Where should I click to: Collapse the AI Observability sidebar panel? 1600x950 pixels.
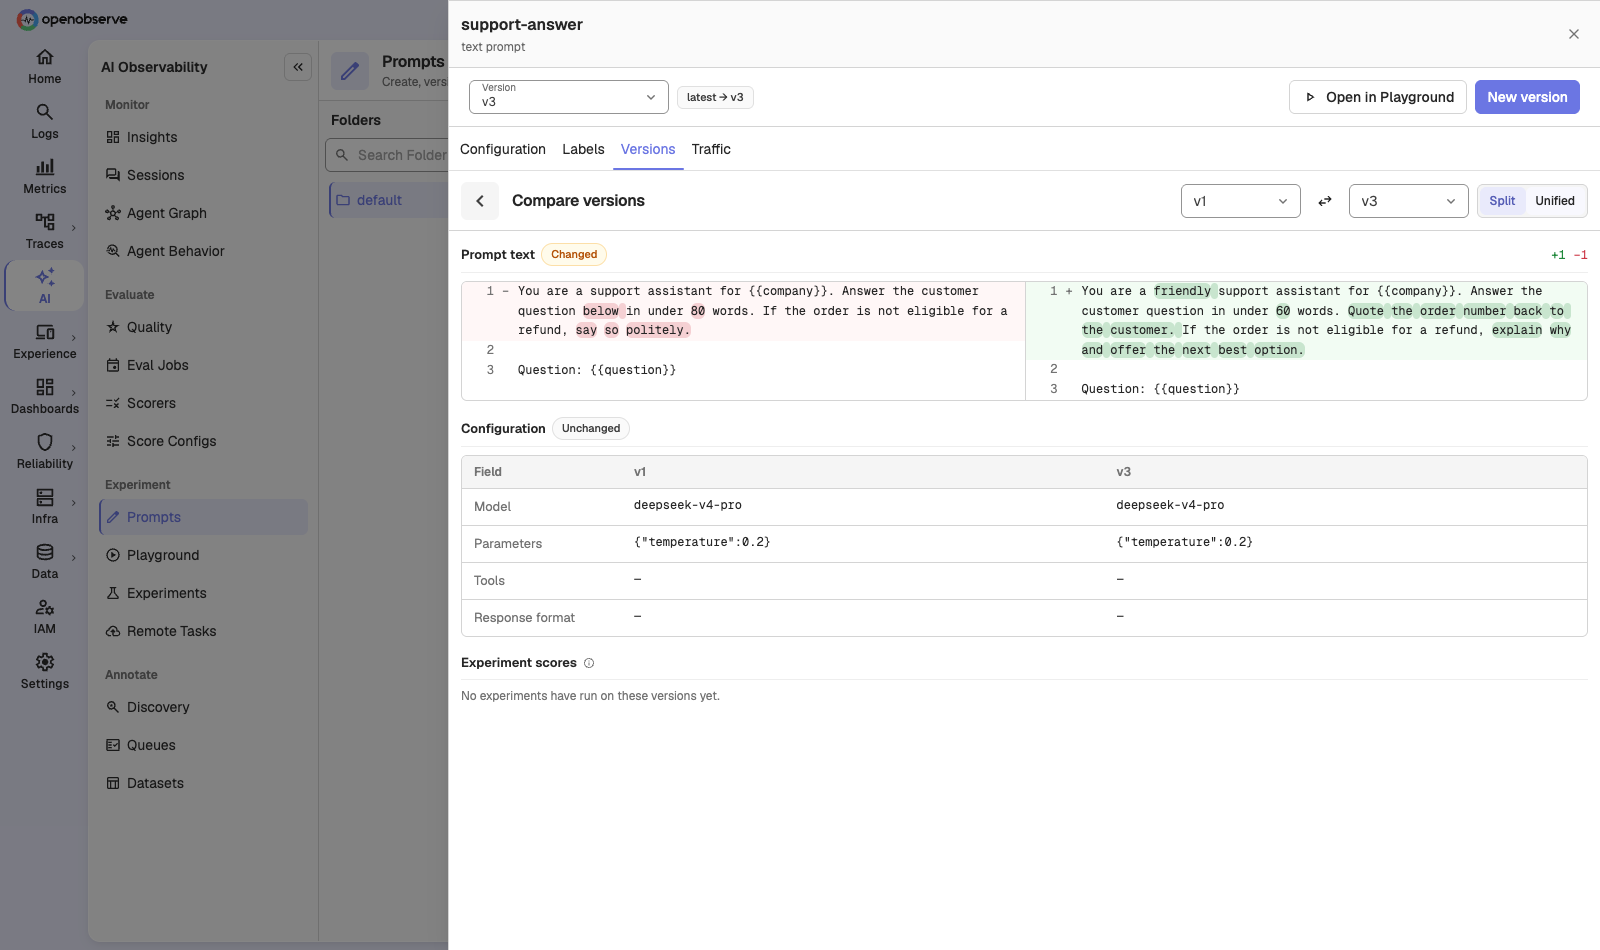(x=298, y=67)
